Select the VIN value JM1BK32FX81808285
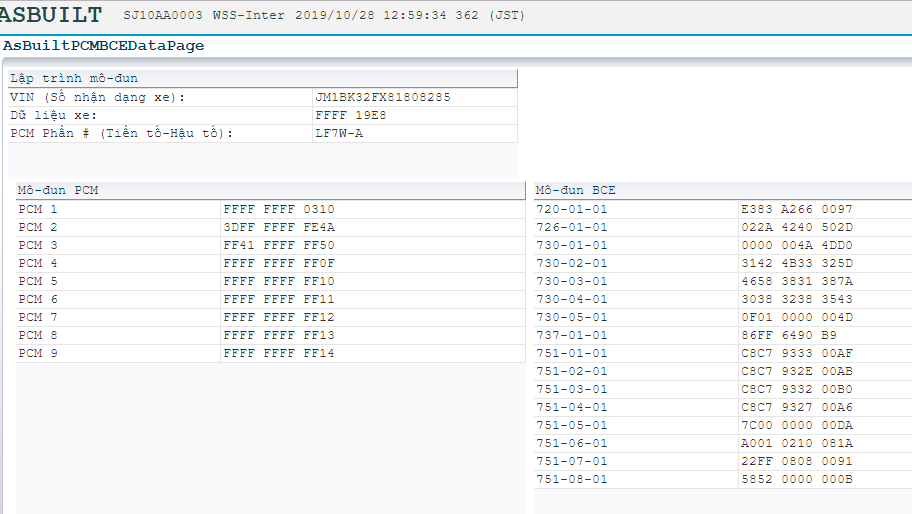The image size is (912, 514). pos(382,97)
